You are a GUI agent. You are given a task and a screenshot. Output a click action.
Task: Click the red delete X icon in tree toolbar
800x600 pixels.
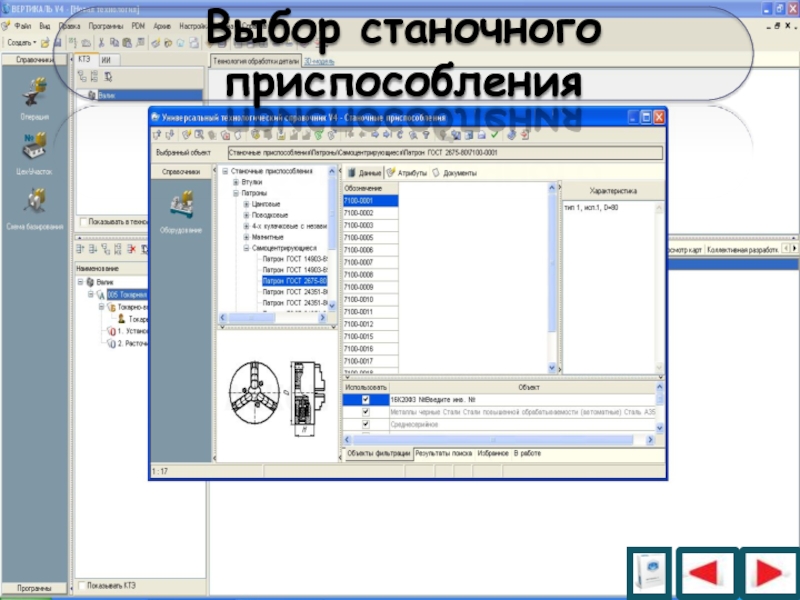pyautogui.click(x=132, y=249)
